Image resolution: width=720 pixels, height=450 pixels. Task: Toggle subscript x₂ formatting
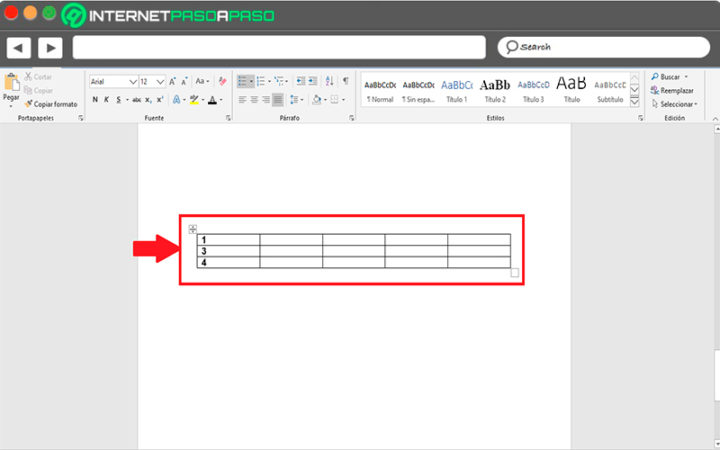tap(148, 100)
